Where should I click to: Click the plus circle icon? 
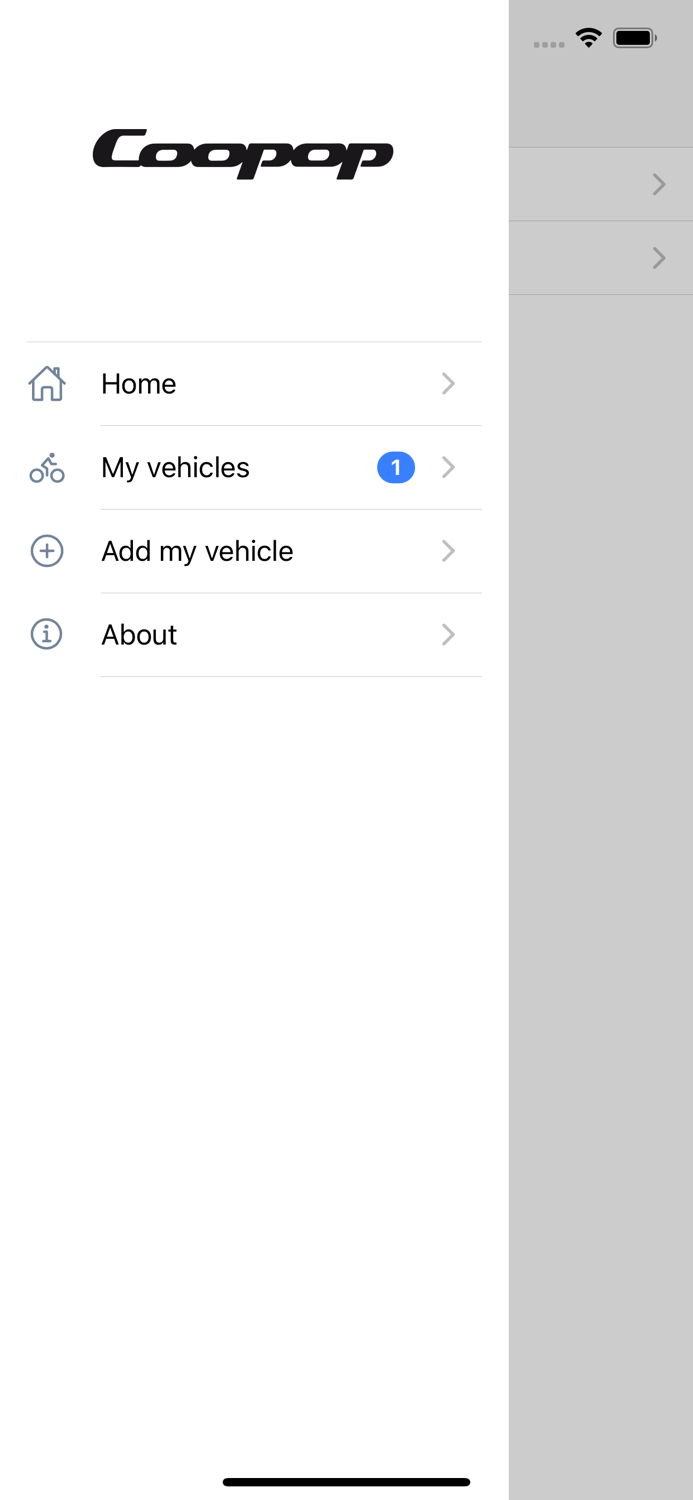(x=47, y=551)
